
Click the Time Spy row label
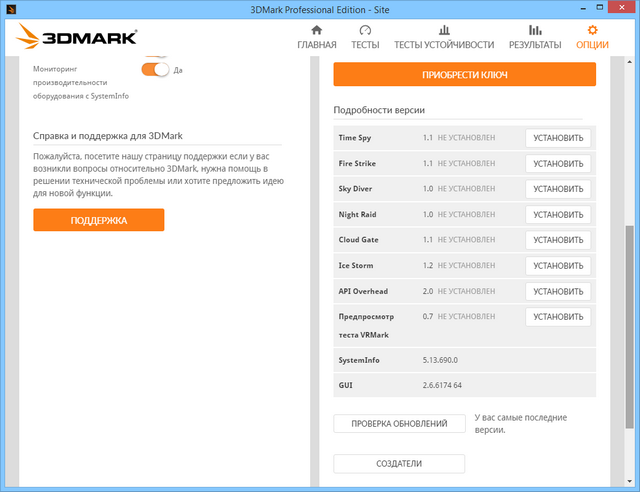355,138
